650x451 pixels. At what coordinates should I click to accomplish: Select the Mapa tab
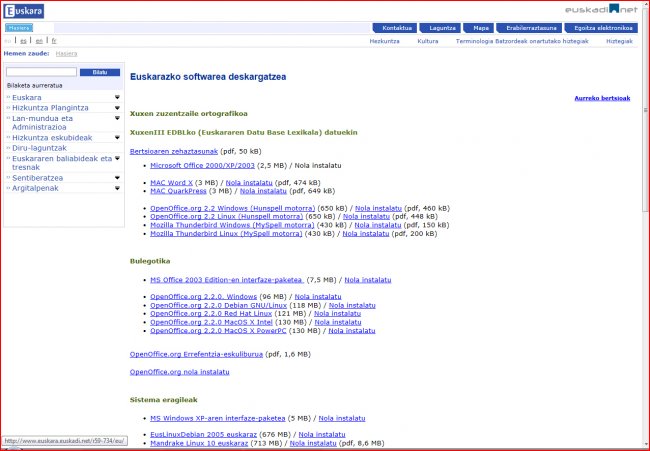[x=481, y=28]
